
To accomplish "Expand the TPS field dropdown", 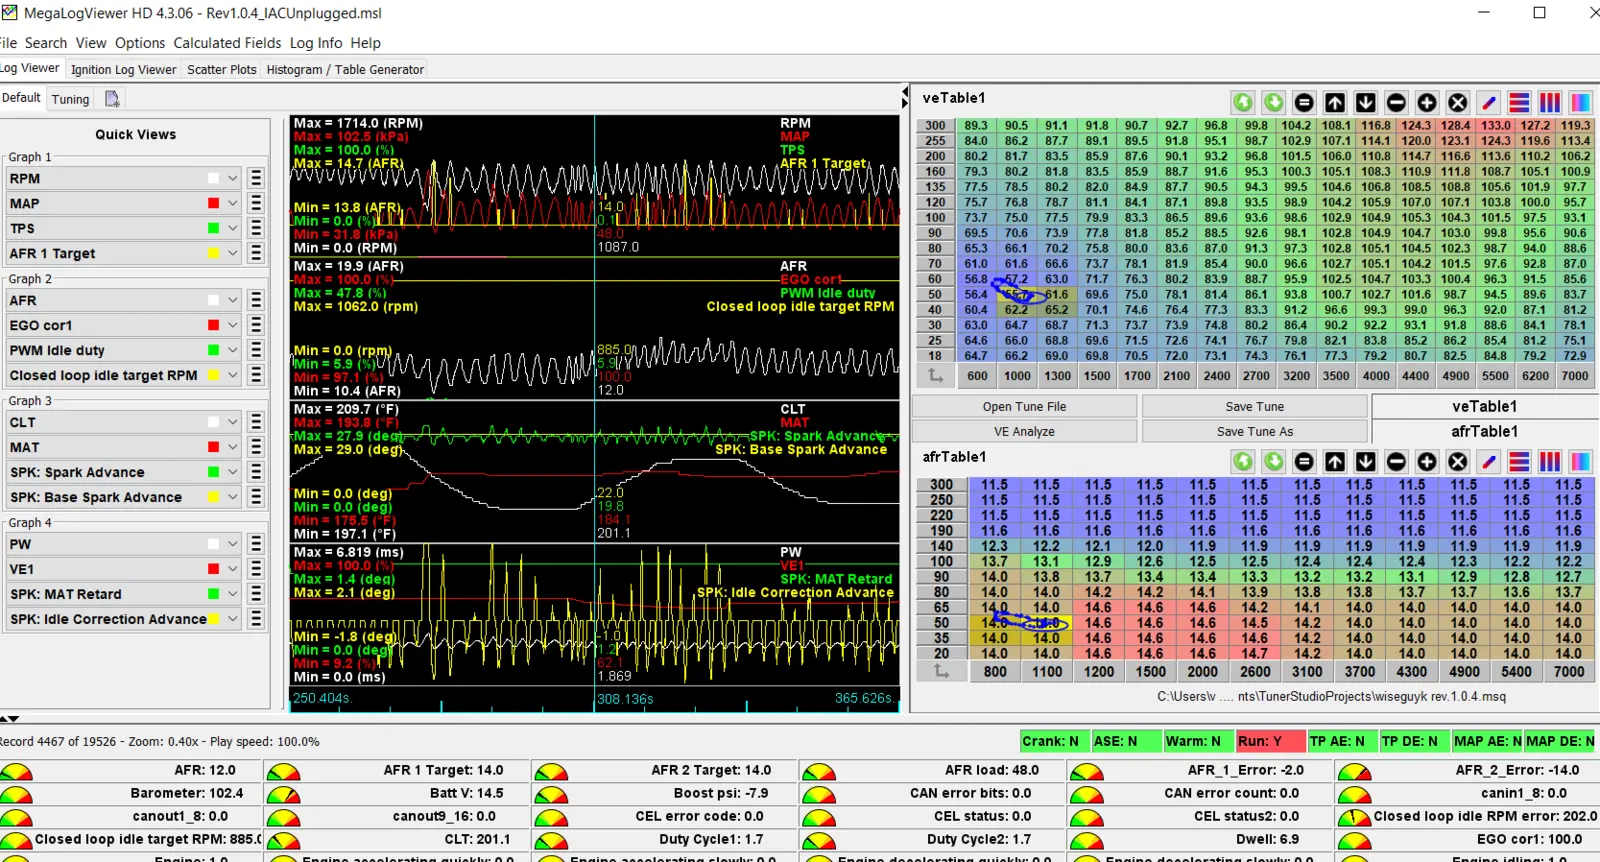I will coord(232,228).
